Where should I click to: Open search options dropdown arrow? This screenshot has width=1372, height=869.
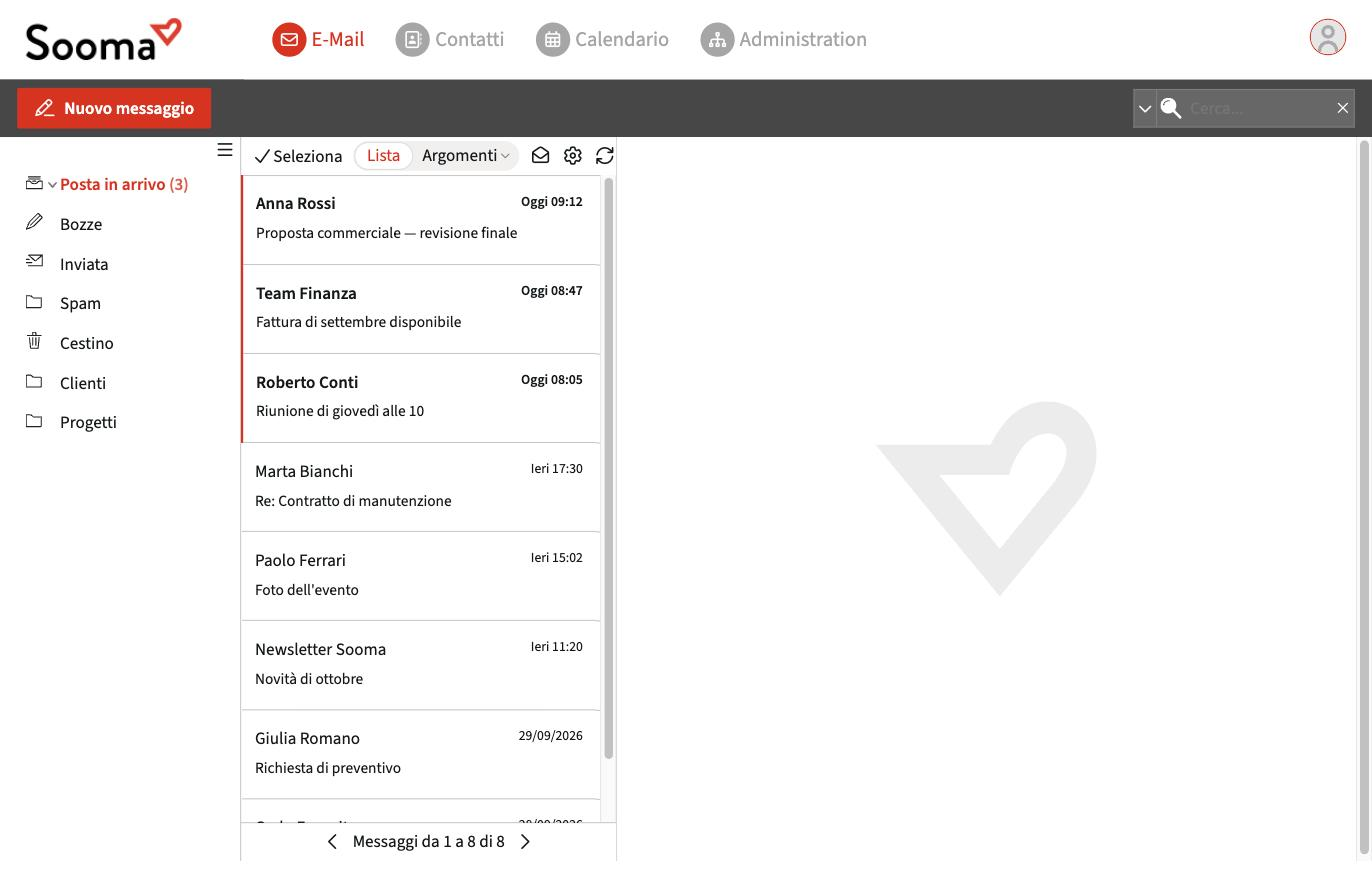1145,108
